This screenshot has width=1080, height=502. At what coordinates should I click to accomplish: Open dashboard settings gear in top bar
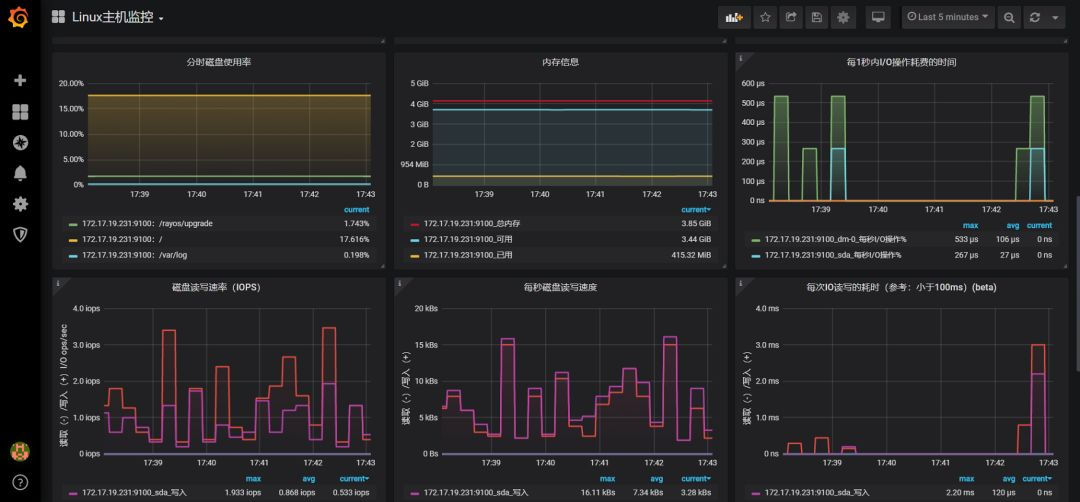(842, 17)
